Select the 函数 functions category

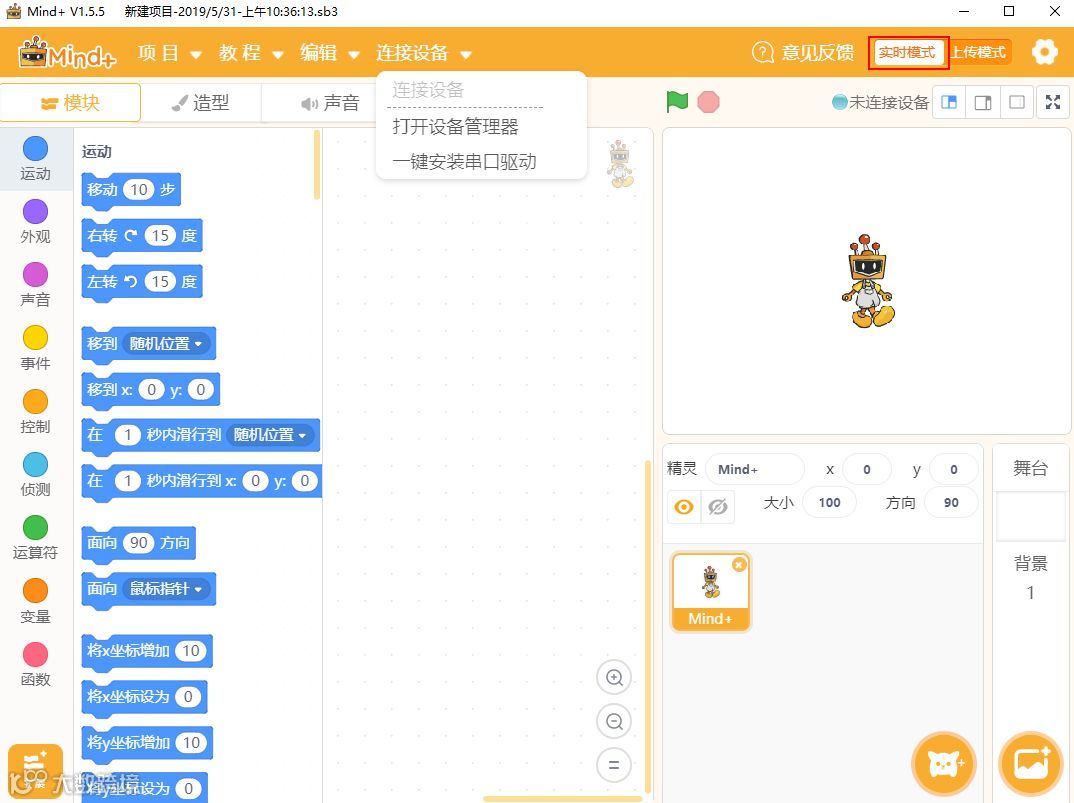[x=35, y=665]
